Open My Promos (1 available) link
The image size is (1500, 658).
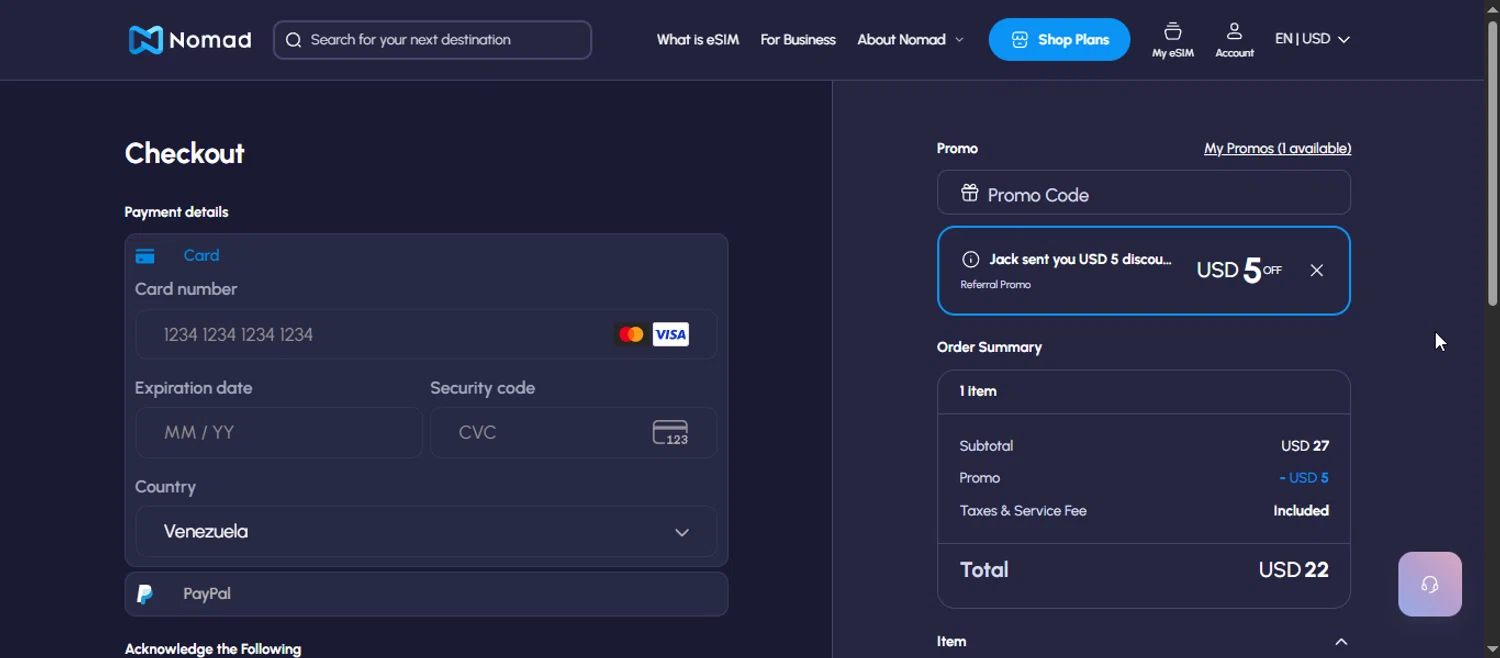(x=1277, y=149)
